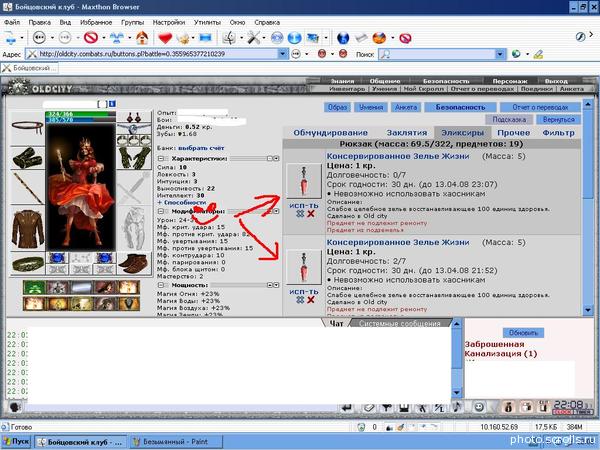Click the smiley face icon in chat bar
600x450 pixels.
479,407
